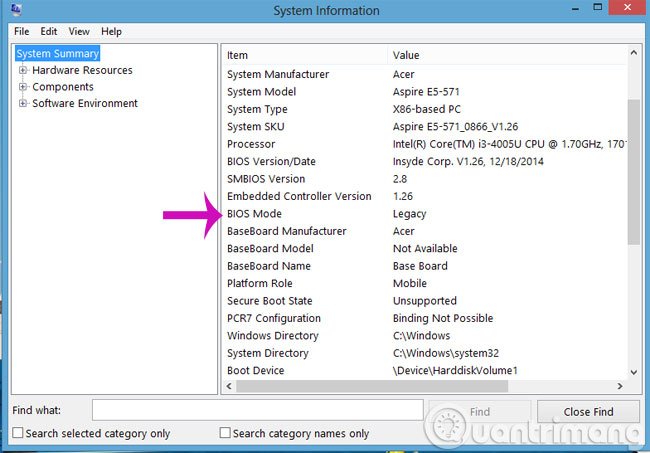
Task: Click the vertical scrollbar up arrow
Action: 633,53
